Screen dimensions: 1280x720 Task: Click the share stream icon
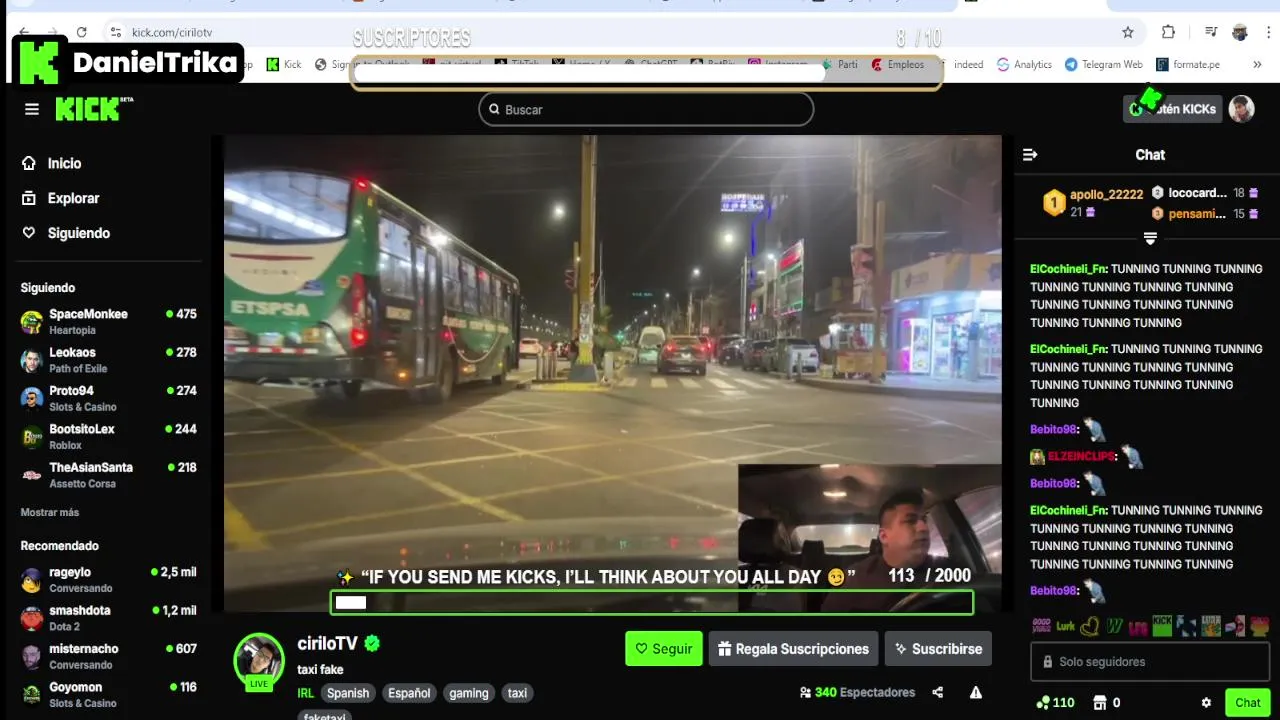937,692
